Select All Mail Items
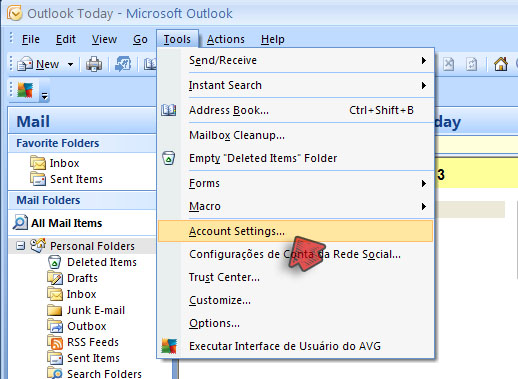 click(67, 223)
